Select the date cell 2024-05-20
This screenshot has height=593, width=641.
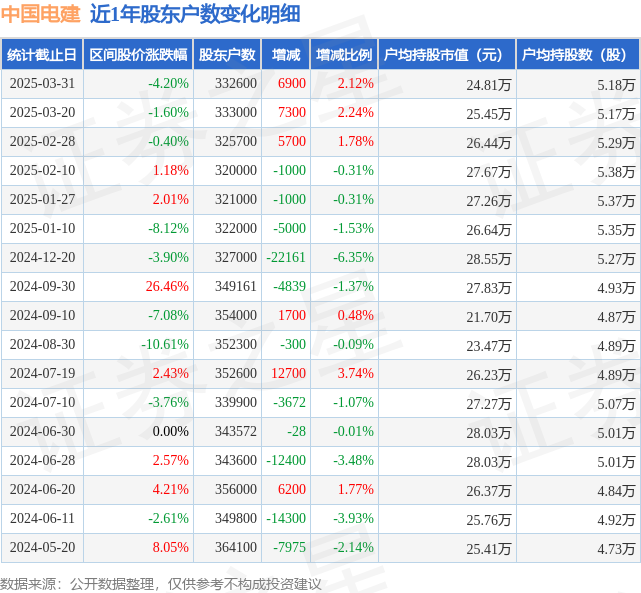pos(43,547)
